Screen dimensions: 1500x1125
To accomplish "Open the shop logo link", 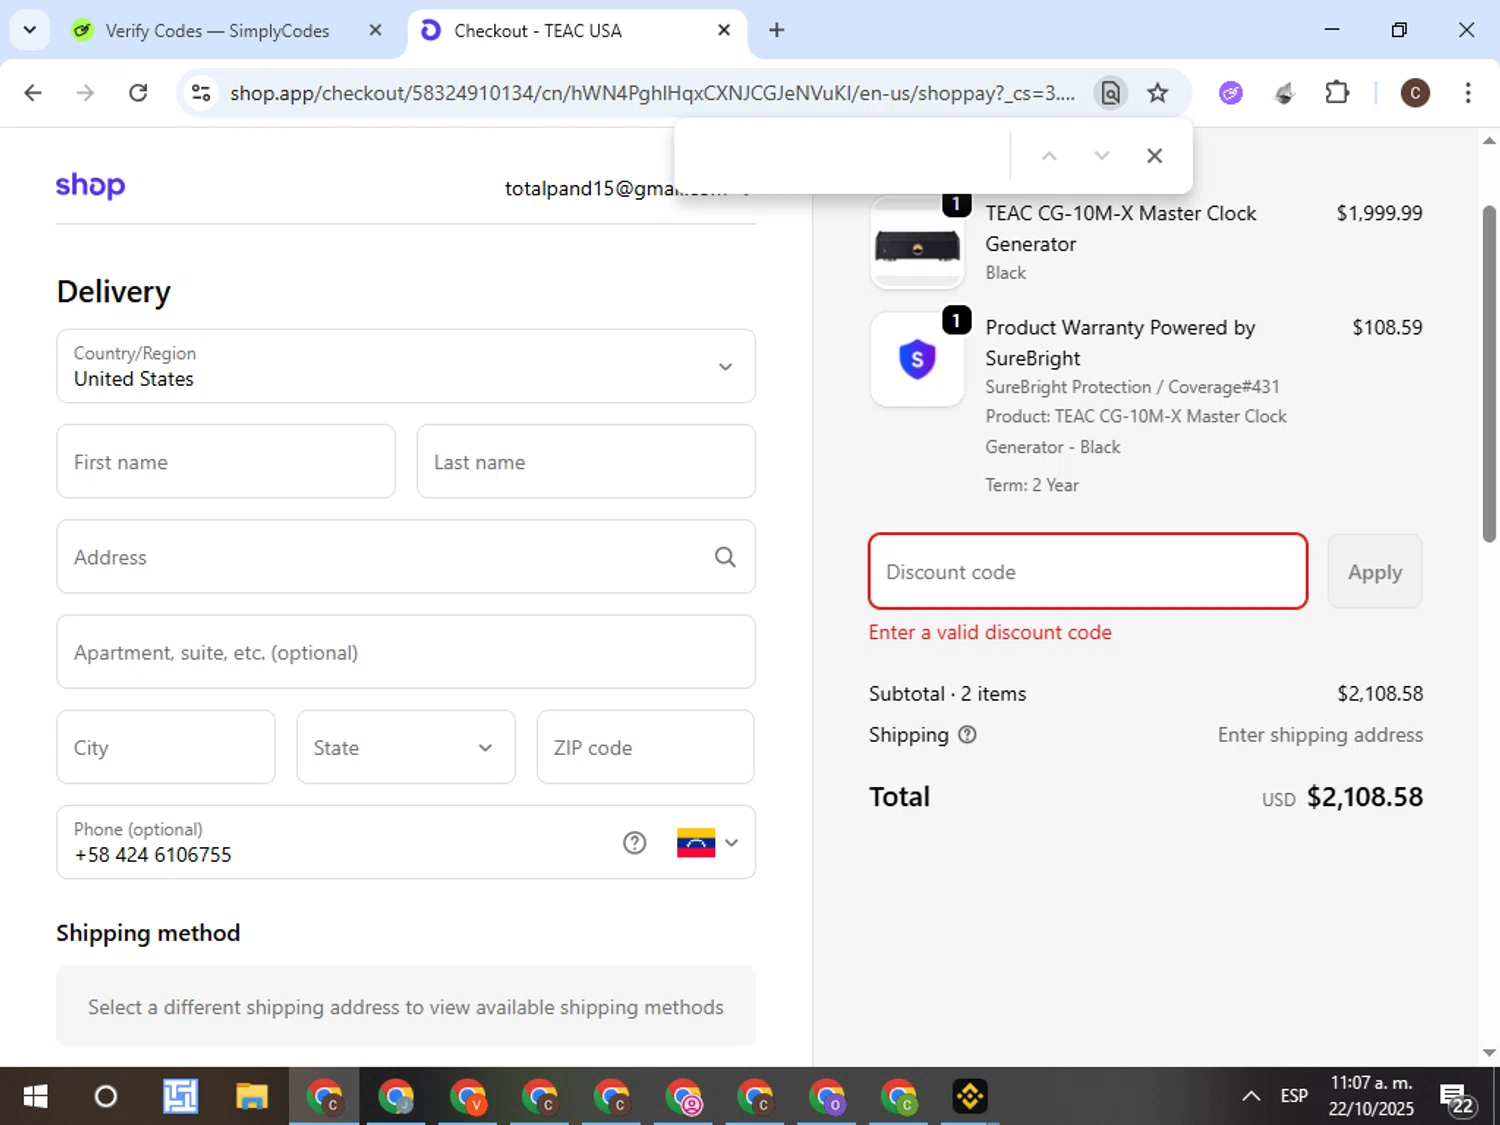I will [90, 186].
